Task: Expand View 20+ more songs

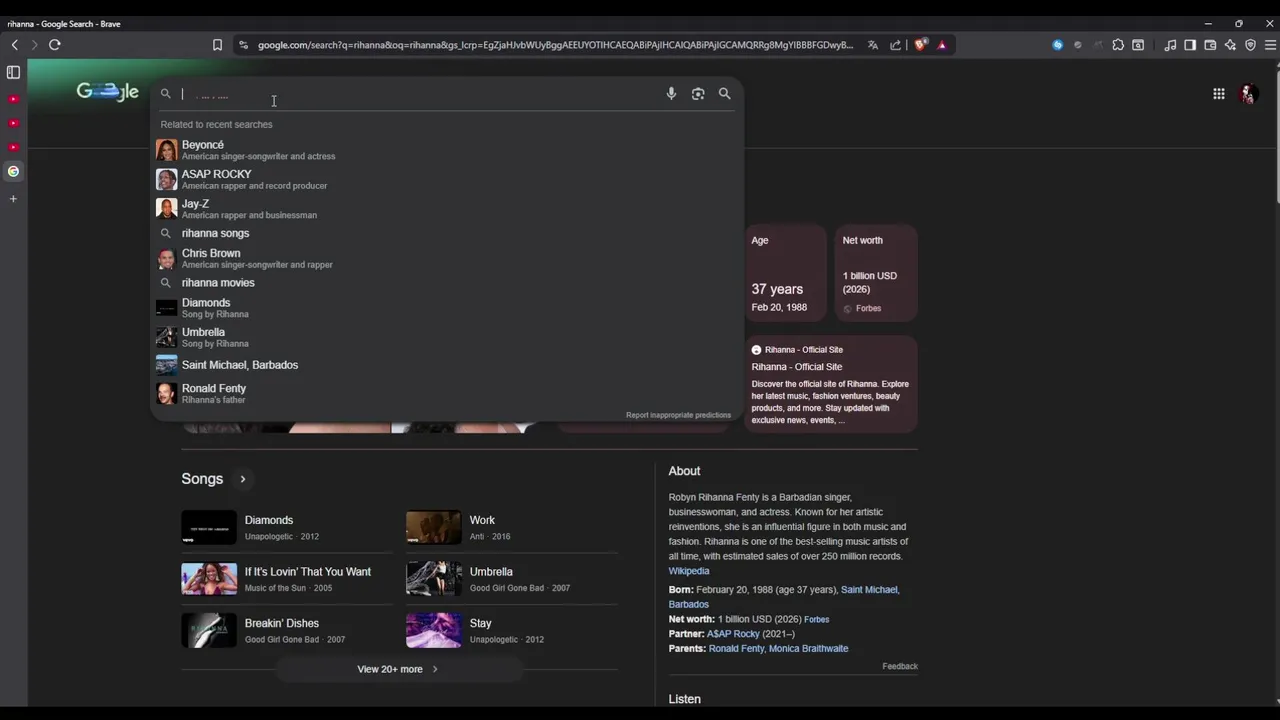Action: (398, 669)
